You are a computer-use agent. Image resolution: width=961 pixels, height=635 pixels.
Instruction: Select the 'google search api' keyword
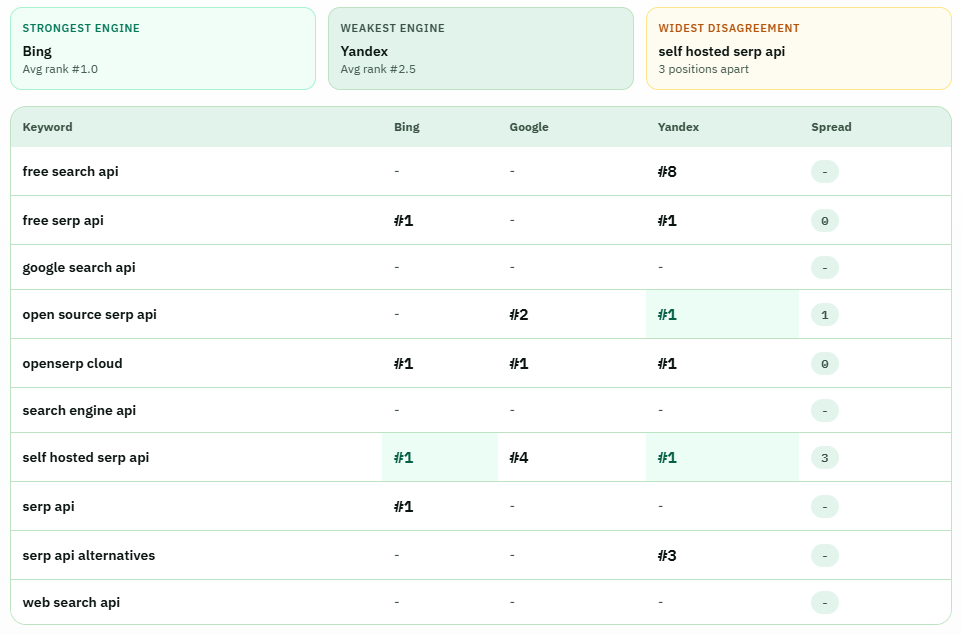click(x=79, y=268)
